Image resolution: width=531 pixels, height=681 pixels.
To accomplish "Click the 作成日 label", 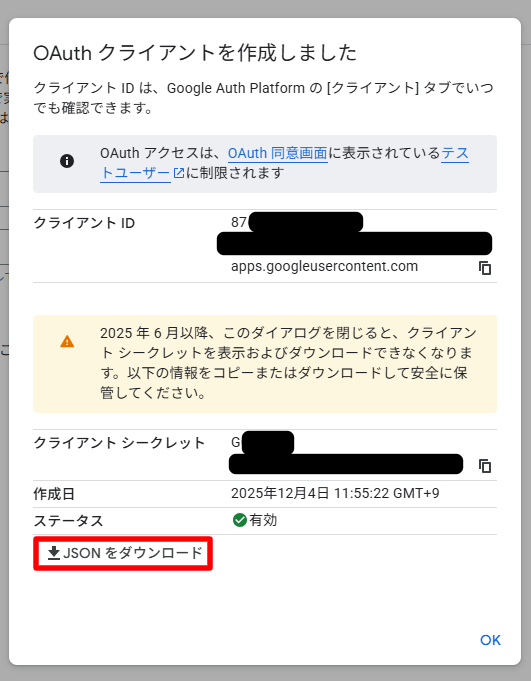I will 54,494.
